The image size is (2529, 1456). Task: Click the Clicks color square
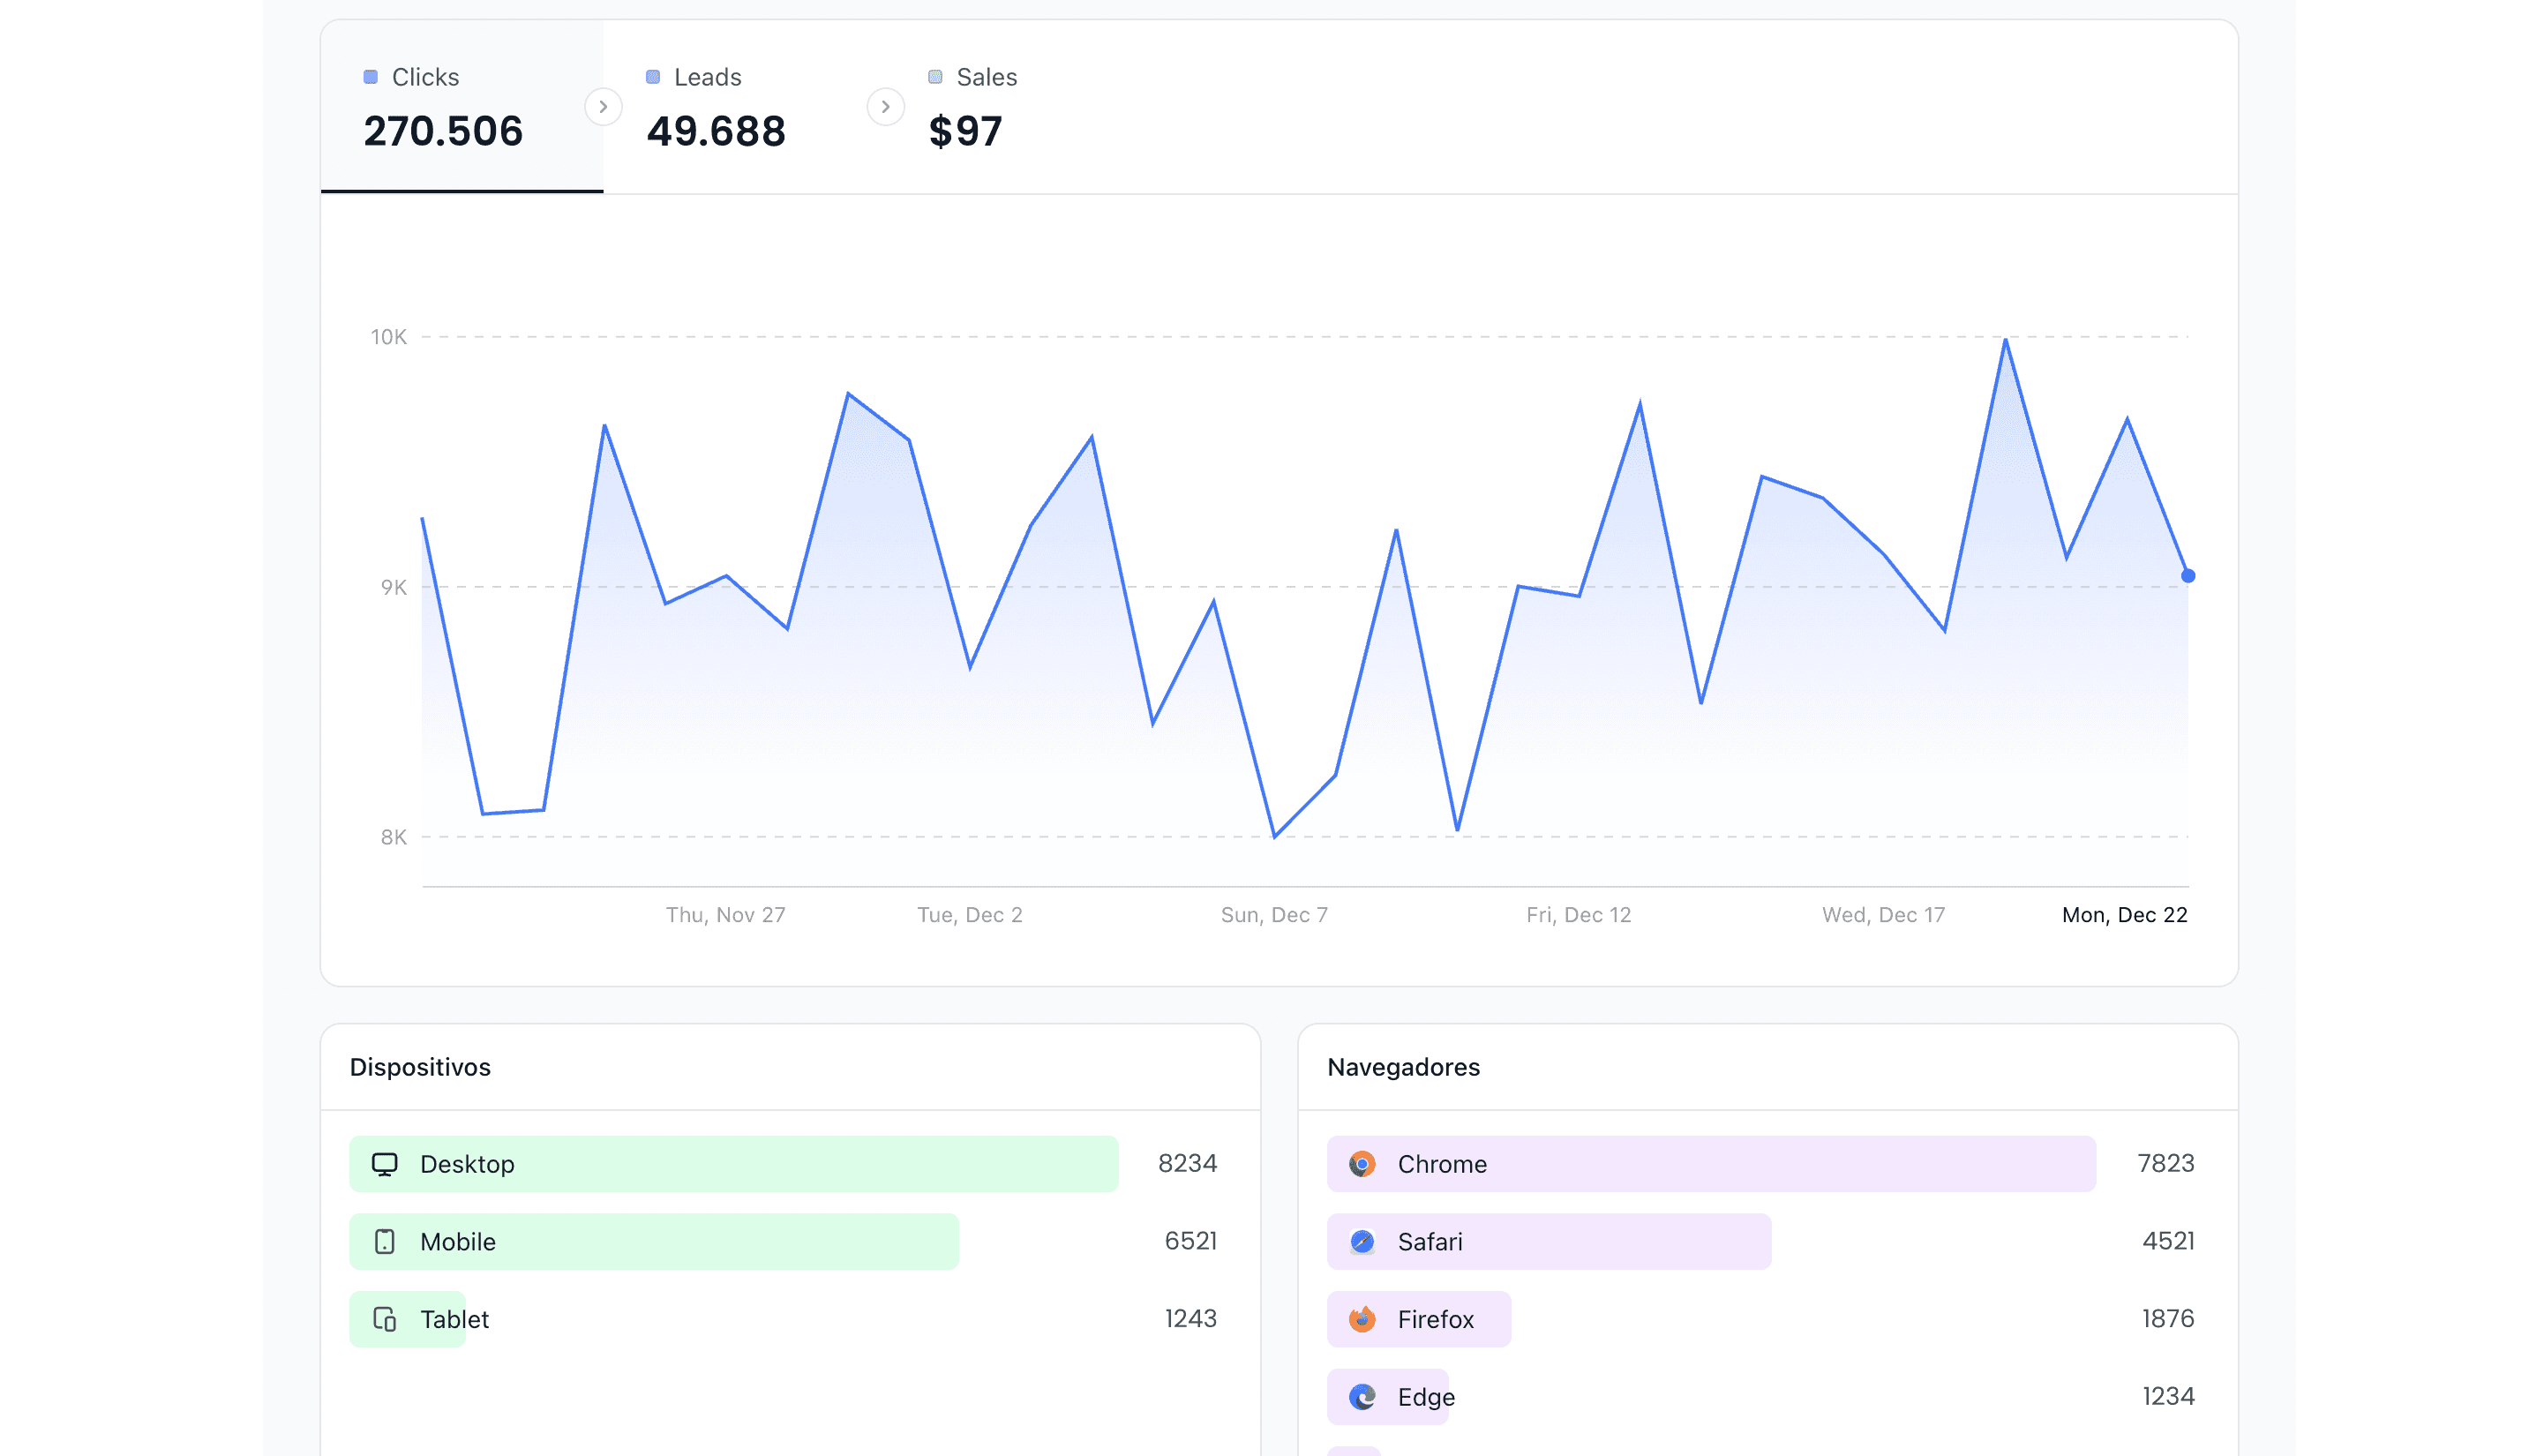[x=371, y=77]
